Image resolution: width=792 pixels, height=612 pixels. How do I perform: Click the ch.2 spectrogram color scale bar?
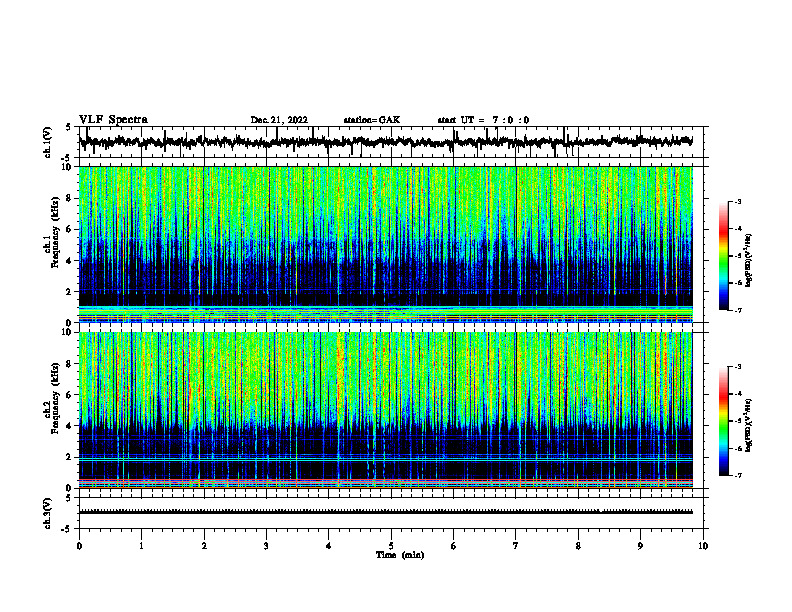click(724, 421)
